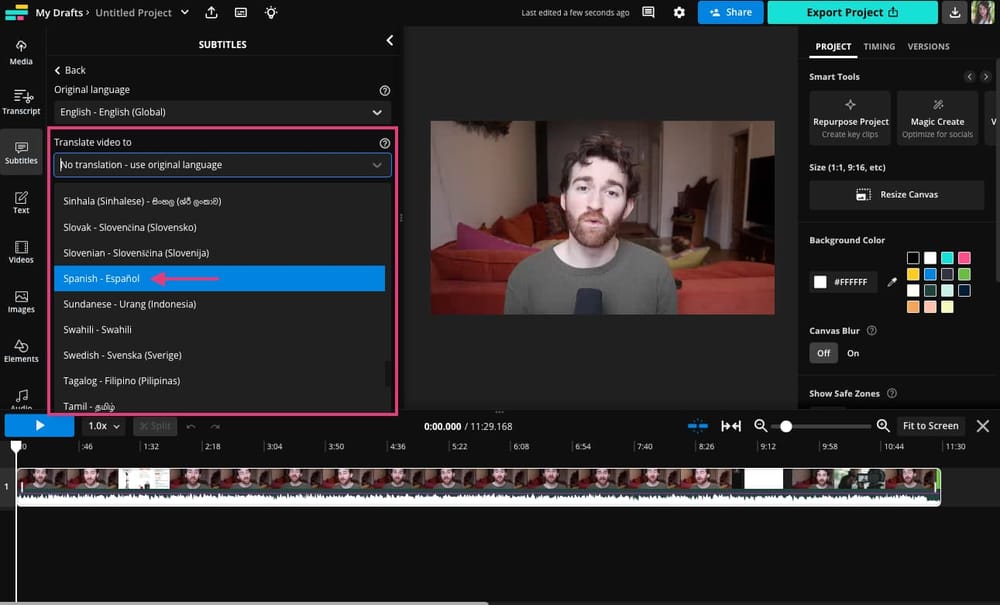Open the Audio panel
The width and height of the screenshot is (1000, 605).
pyautogui.click(x=20, y=400)
